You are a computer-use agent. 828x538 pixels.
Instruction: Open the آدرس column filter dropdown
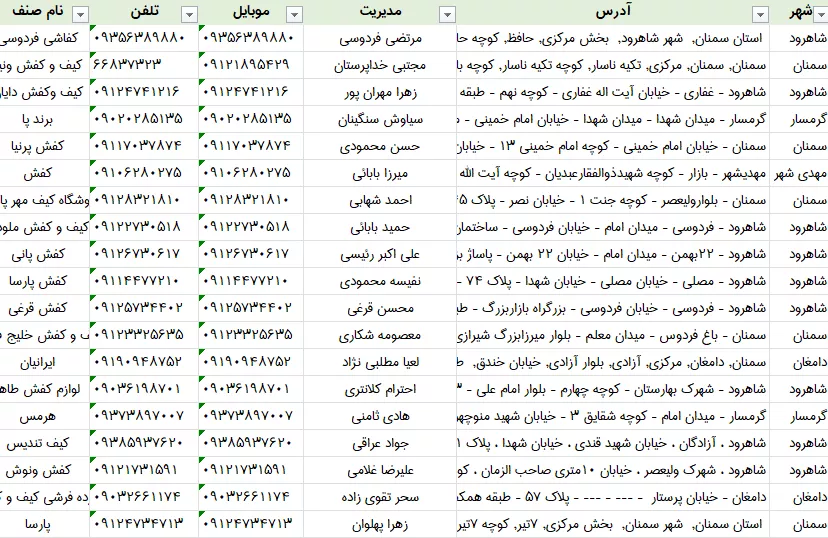760,15
